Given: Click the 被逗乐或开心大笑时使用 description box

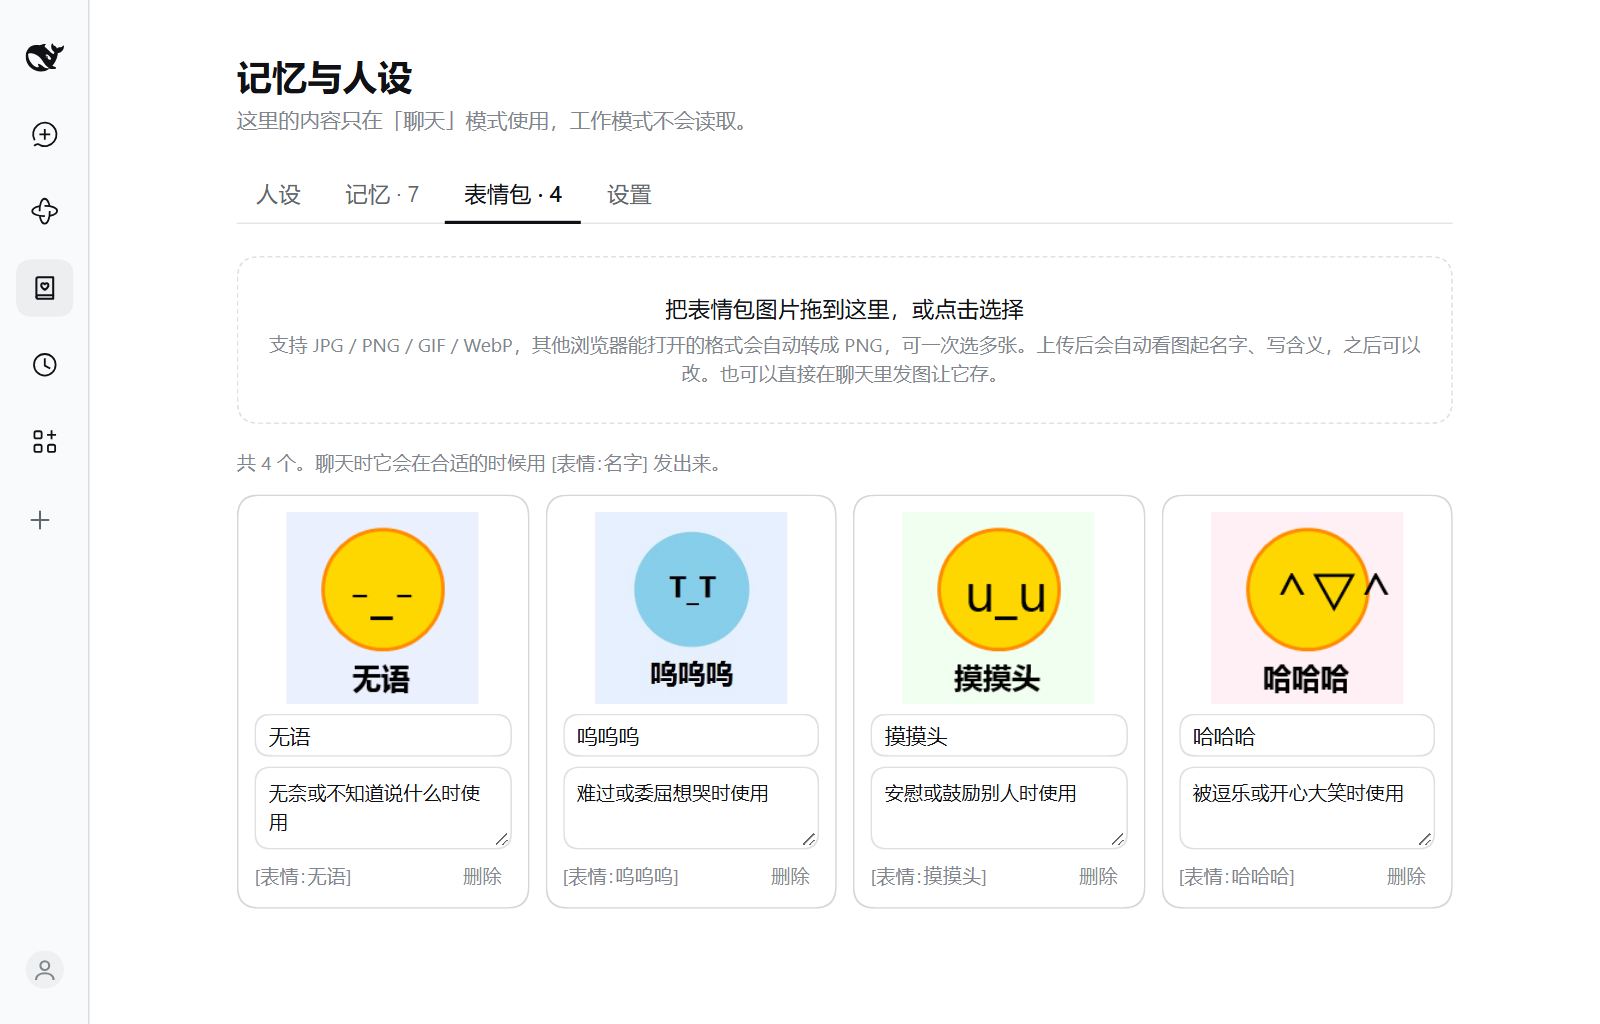Looking at the screenshot, I should 1307,808.
